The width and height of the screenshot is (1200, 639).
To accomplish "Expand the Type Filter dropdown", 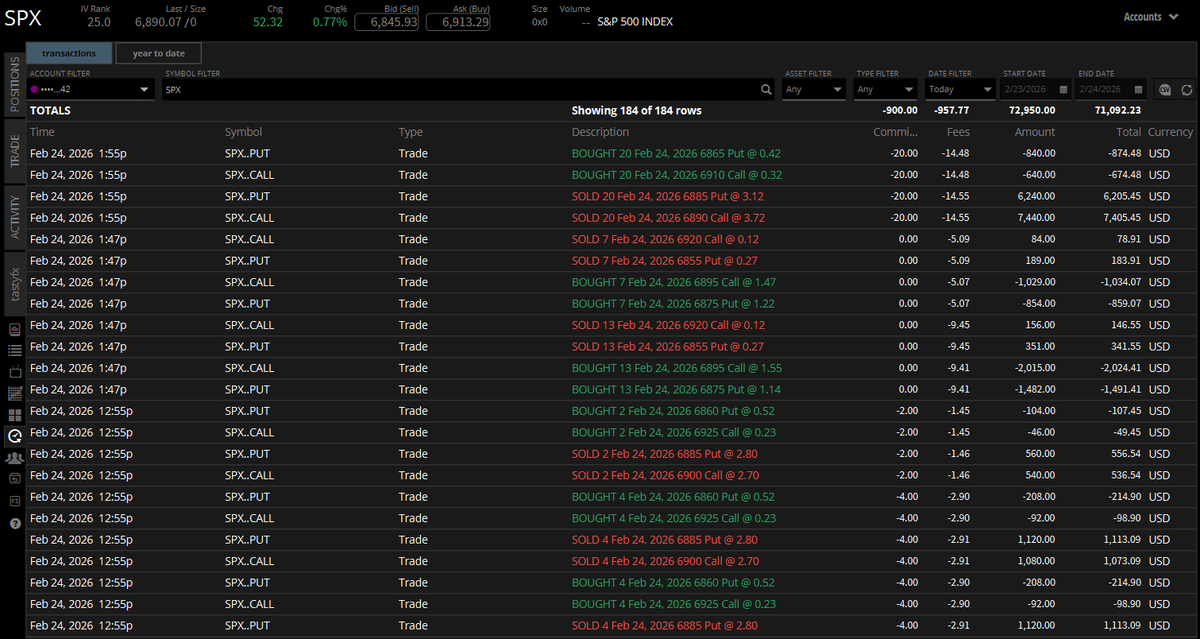I will pos(887,89).
